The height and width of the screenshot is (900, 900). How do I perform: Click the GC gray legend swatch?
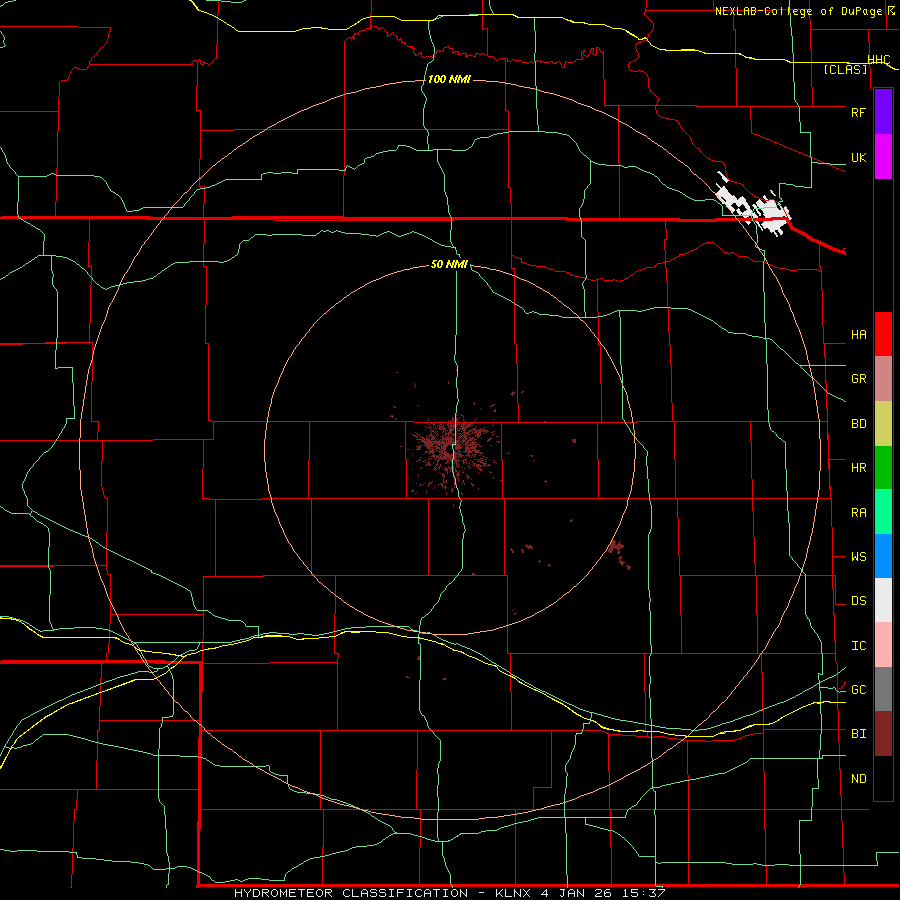click(883, 689)
